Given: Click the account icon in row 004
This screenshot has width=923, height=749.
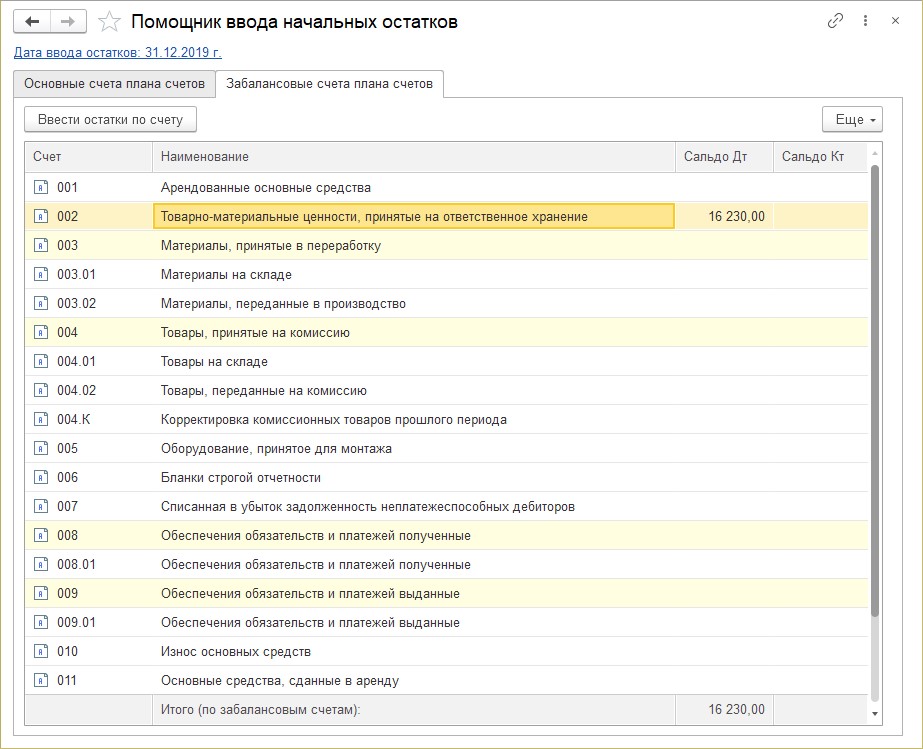Looking at the screenshot, I should (x=41, y=332).
